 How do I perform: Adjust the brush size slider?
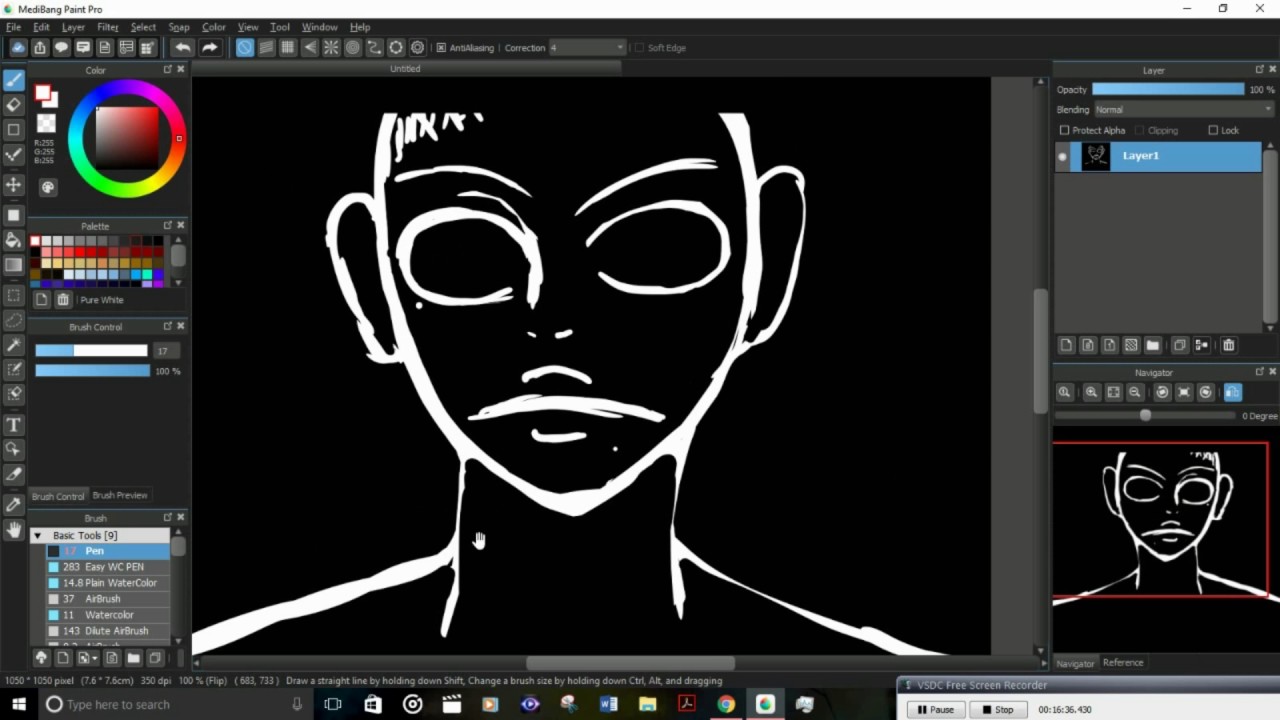point(91,350)
